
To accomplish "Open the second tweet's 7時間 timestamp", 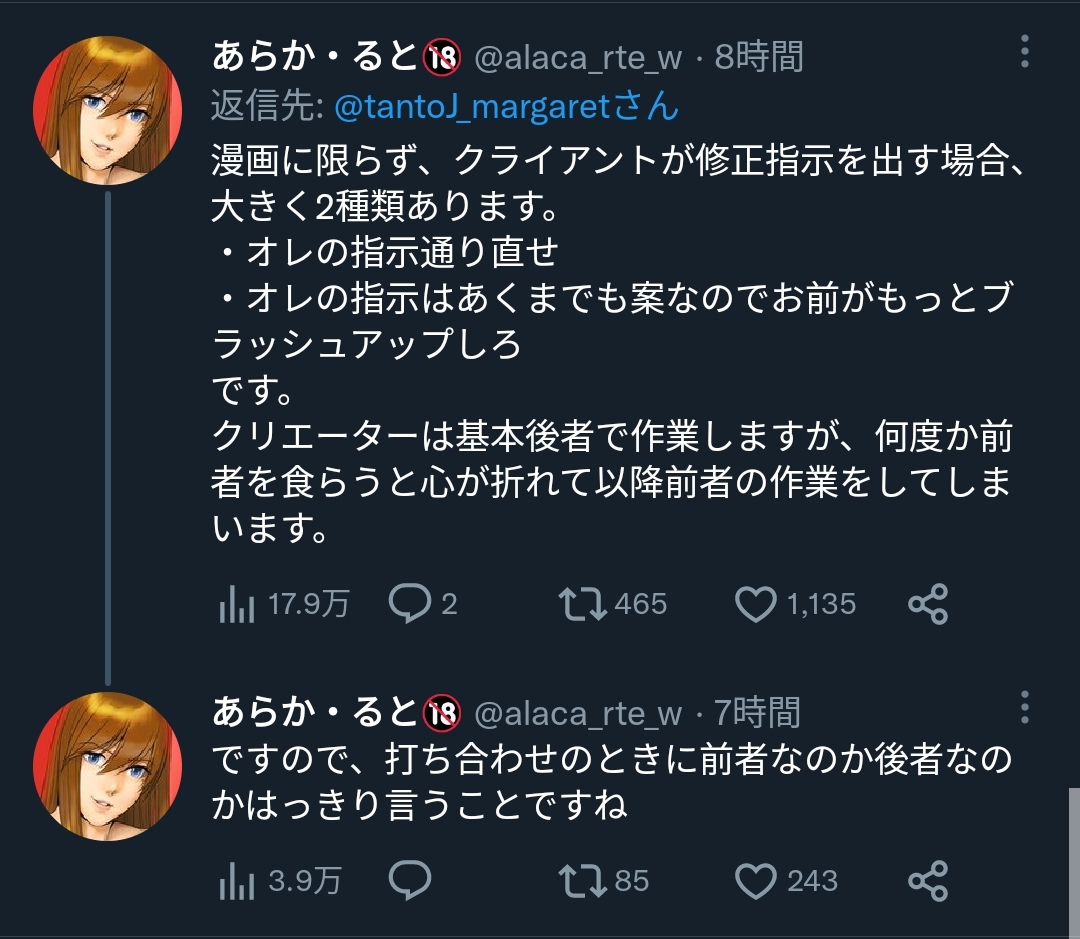I will [x=757, y=714].
